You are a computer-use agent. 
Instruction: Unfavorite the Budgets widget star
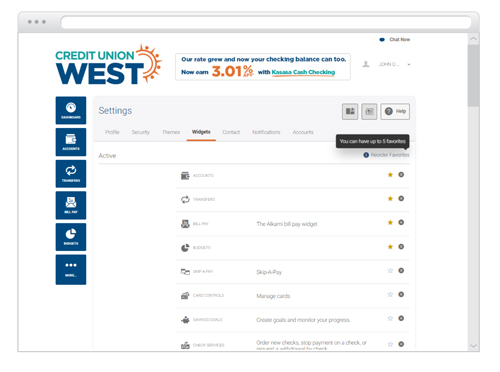point(390,247)
